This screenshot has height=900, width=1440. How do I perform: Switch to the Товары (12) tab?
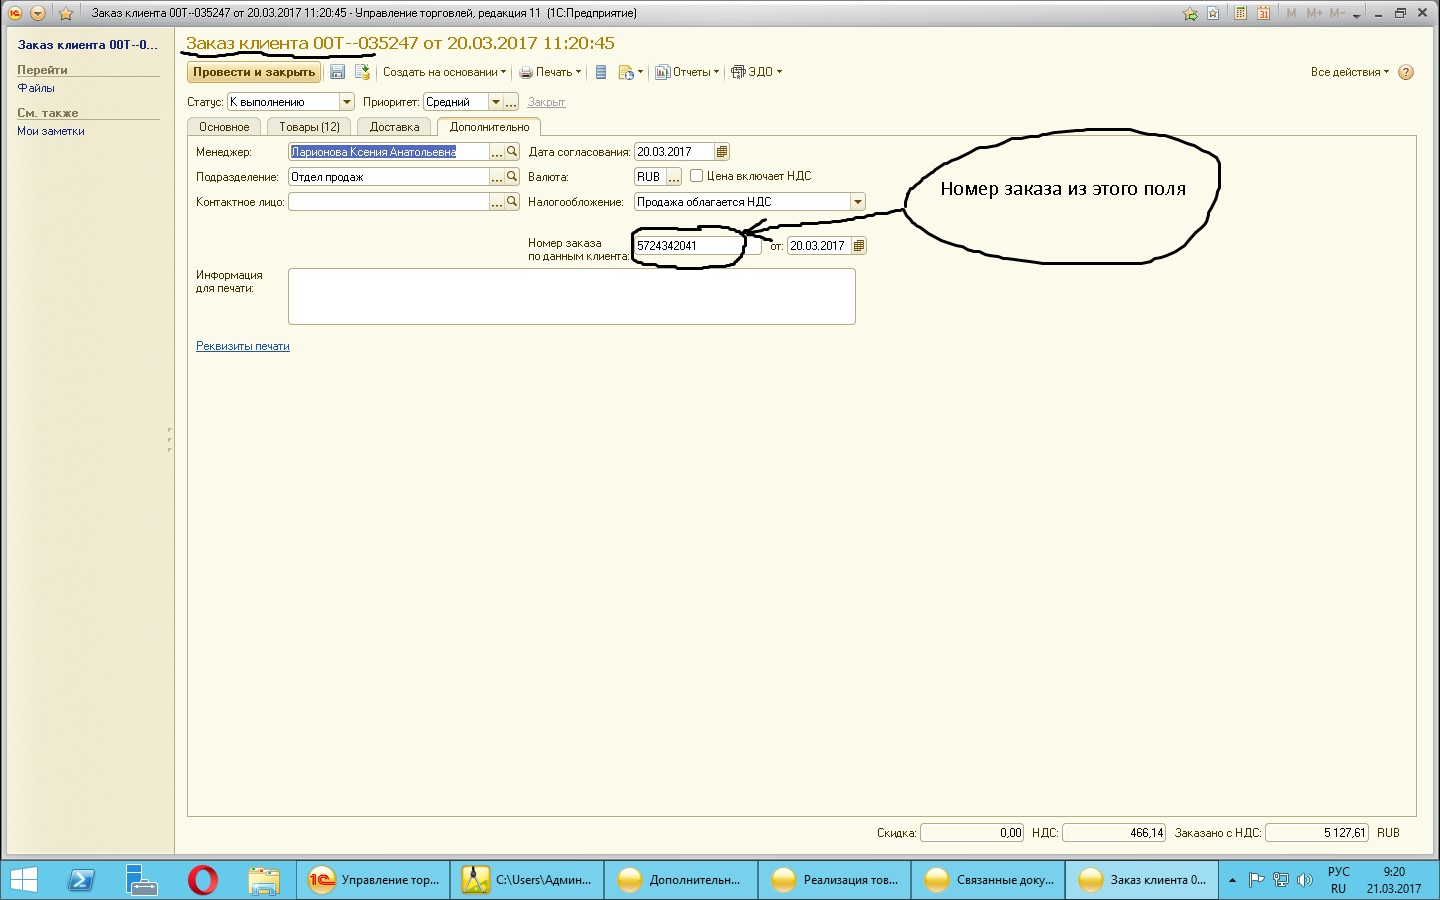pos(309,127)
